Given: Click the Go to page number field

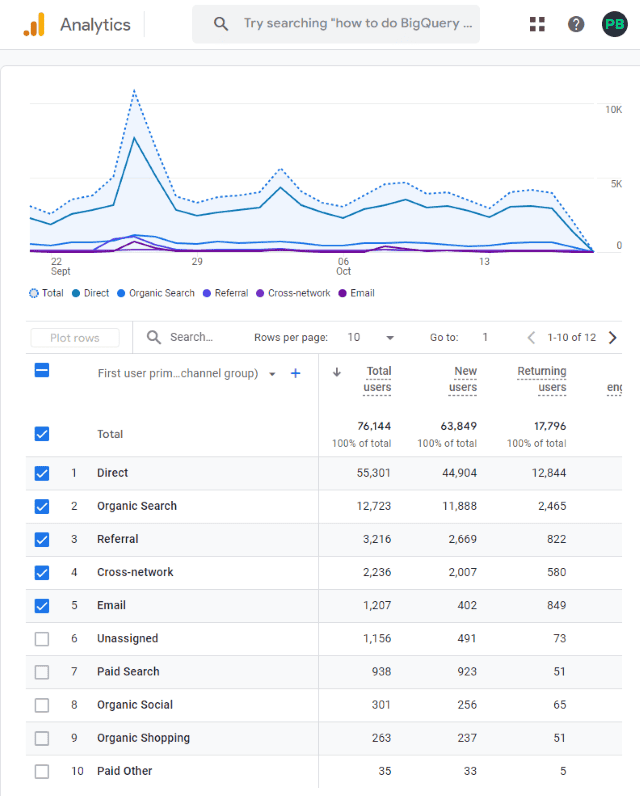Looking at the screenshot, I should coord(485,337).
